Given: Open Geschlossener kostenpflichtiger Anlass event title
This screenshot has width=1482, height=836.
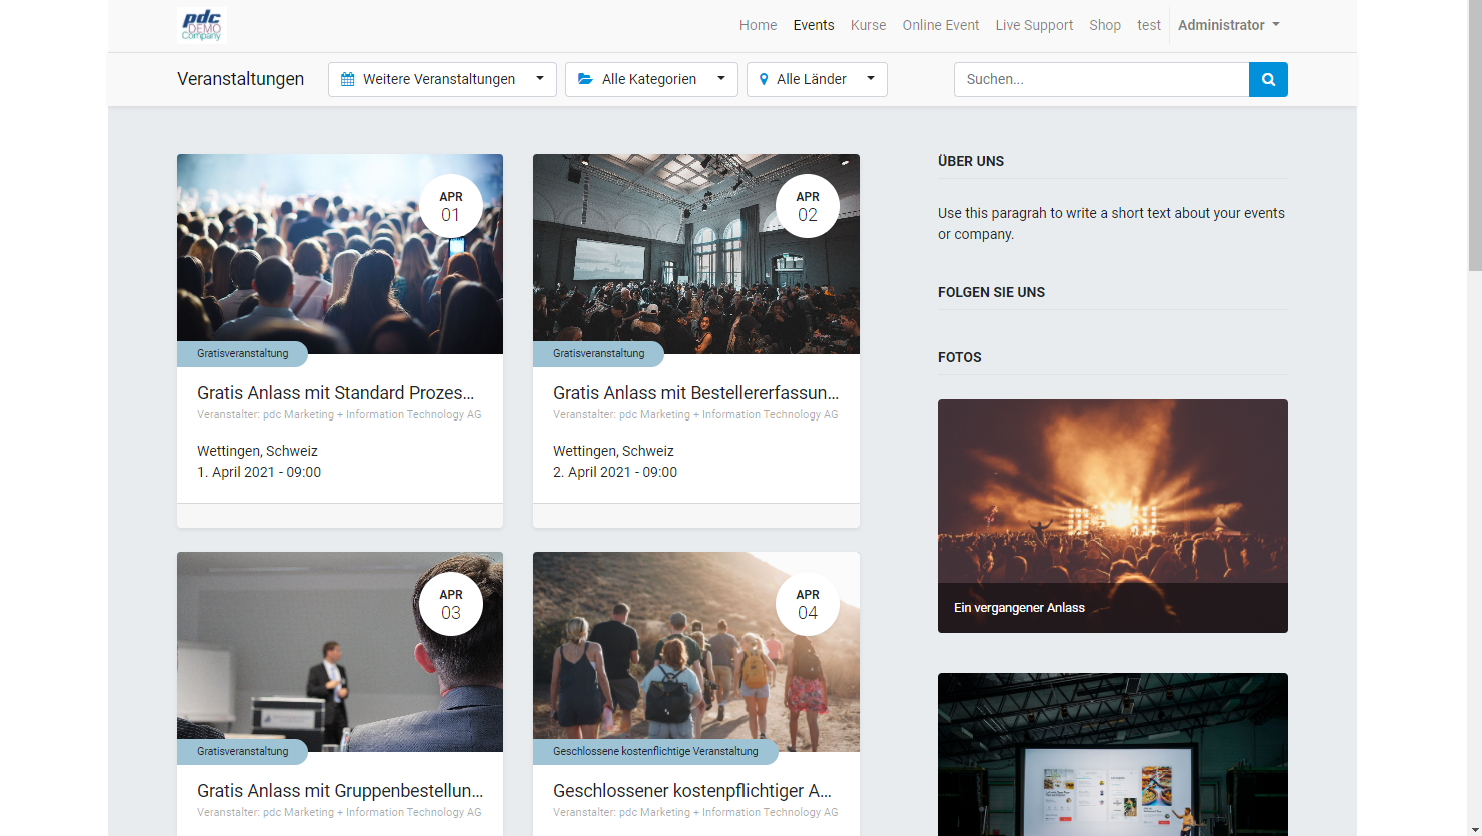Looking at the screenshot, I should (x=692, y=791).
